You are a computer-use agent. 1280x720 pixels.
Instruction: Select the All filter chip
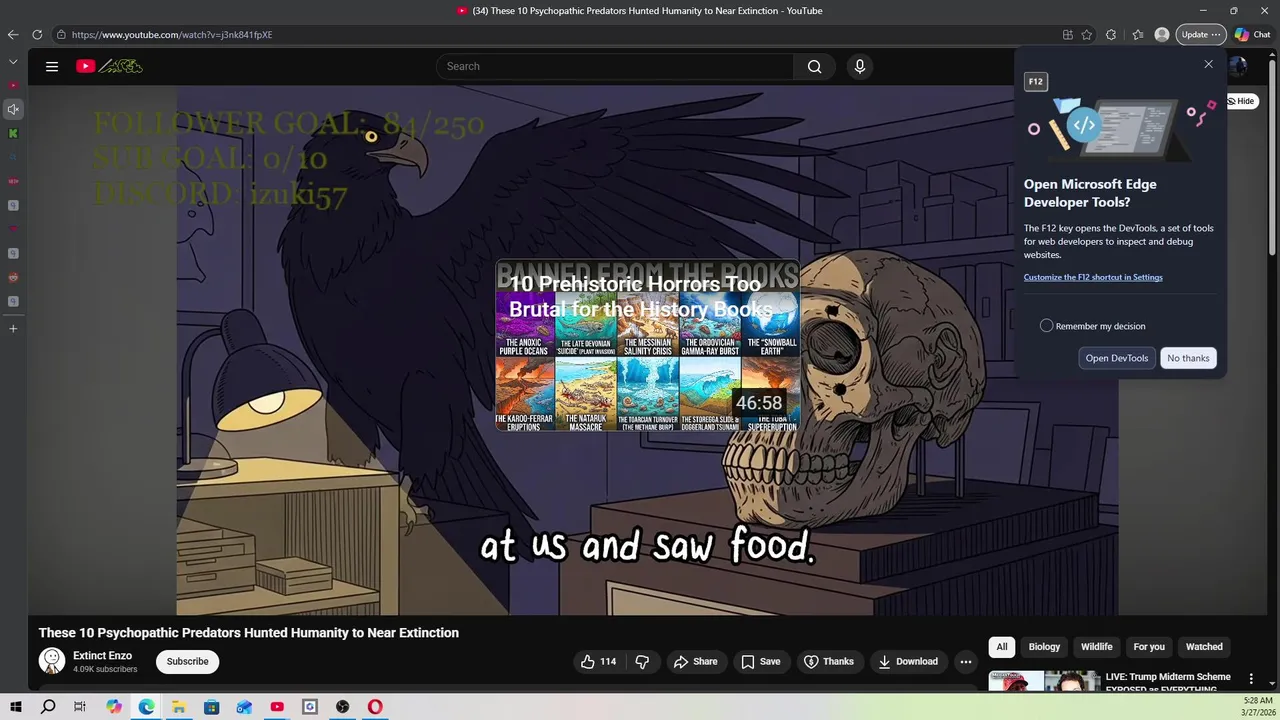point(1002,647)
